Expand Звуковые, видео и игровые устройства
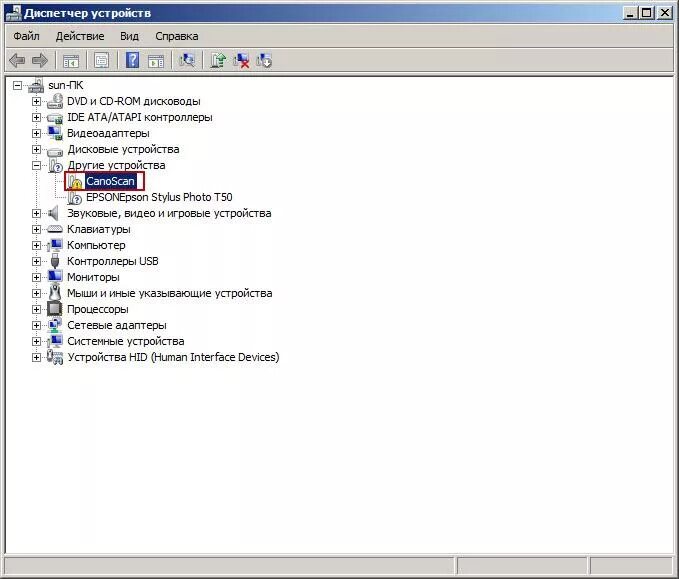 coord(36,213)
